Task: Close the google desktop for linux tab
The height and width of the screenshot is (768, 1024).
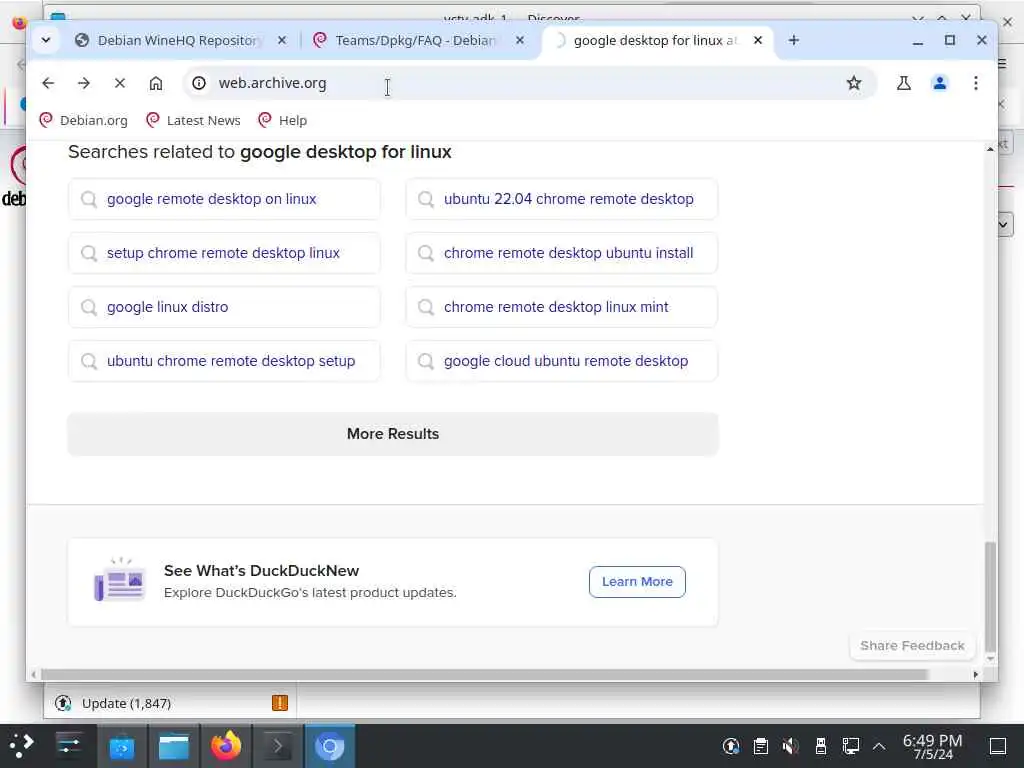Action: point(758,40)
